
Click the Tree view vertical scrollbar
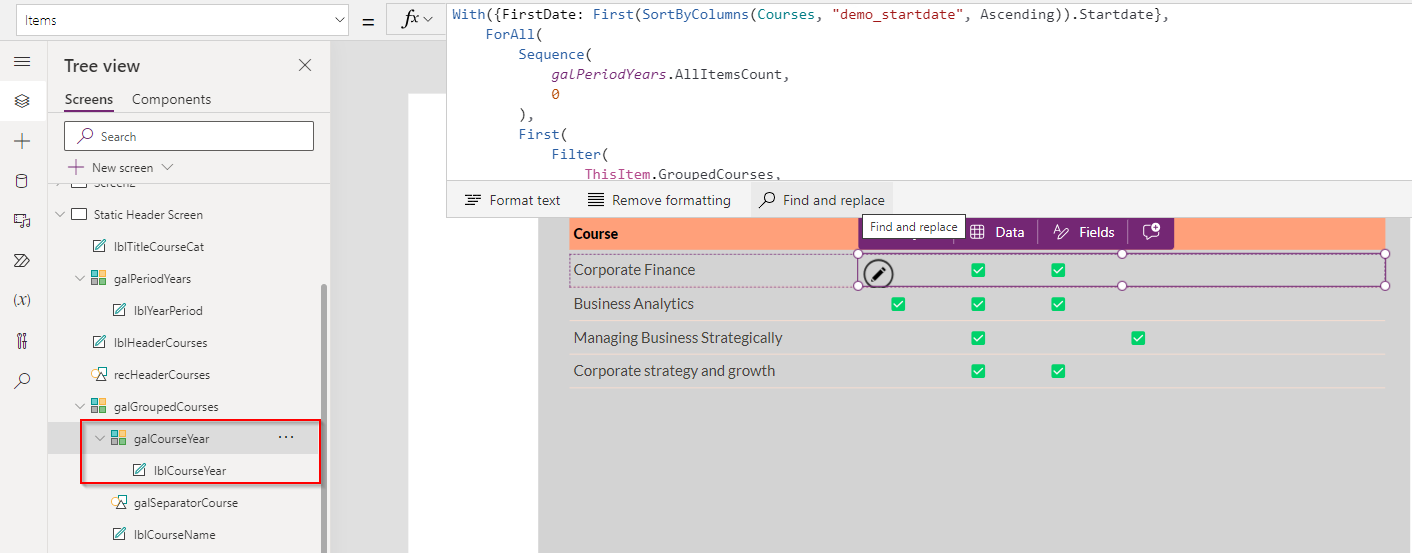pos(322,417)
